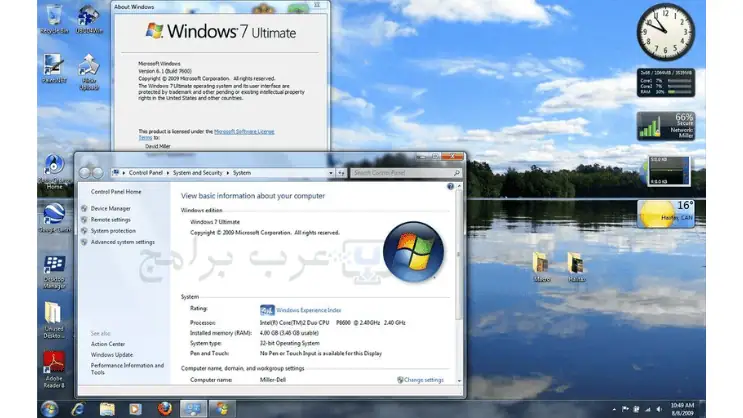Click the CPU meter gadget

[665, 82]
